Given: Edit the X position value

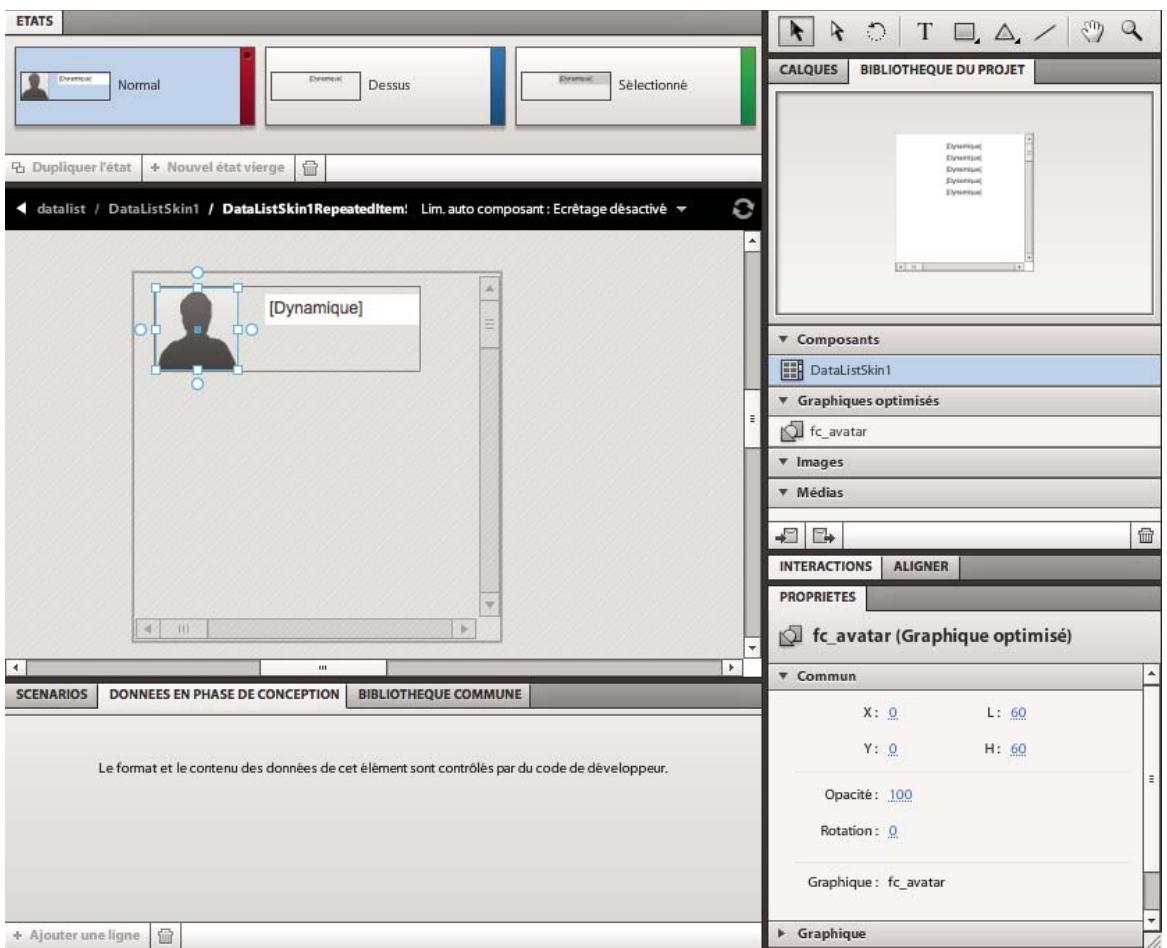Looking at the screenshot, I should click(x=892, y=713).
